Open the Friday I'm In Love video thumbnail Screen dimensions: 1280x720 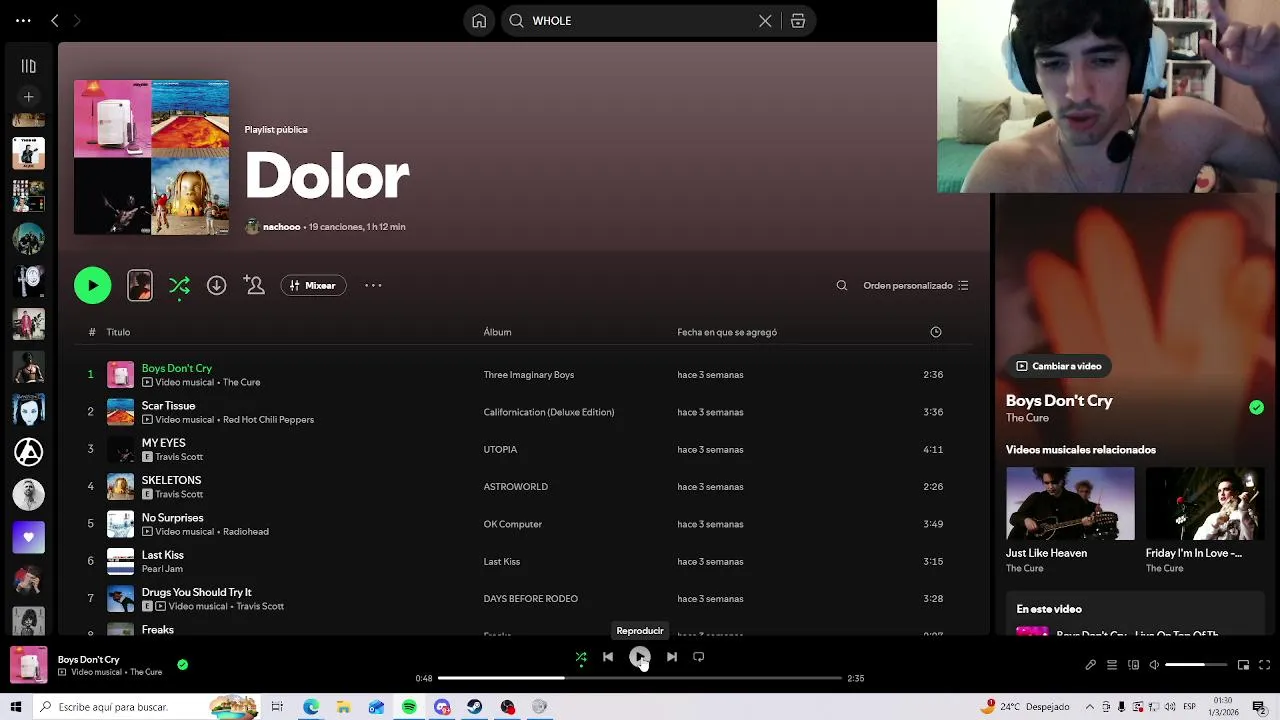coord(1204,504)
